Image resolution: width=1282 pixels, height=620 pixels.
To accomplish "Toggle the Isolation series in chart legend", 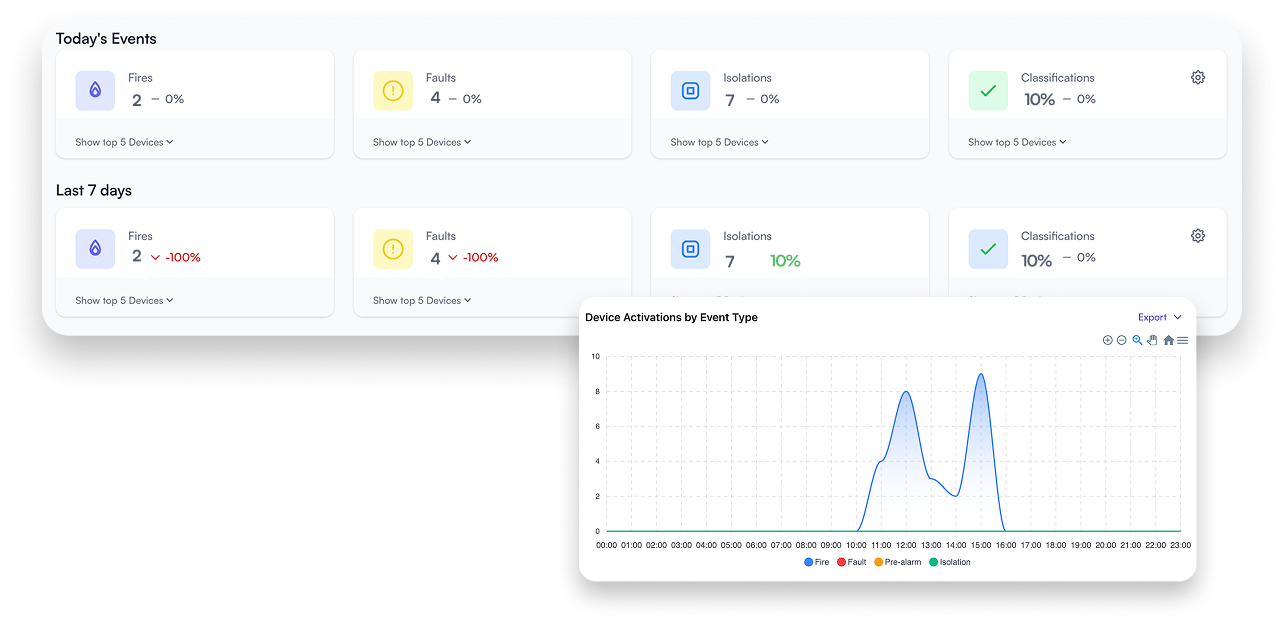I will [949, 562].
